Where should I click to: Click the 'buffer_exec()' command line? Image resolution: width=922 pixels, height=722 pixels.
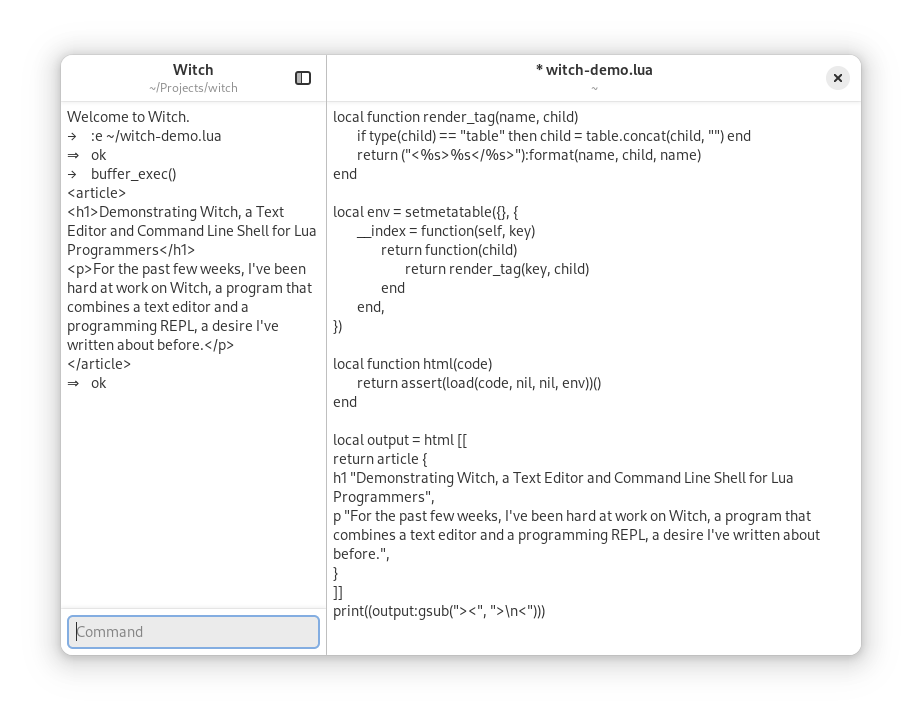point(133,174)
